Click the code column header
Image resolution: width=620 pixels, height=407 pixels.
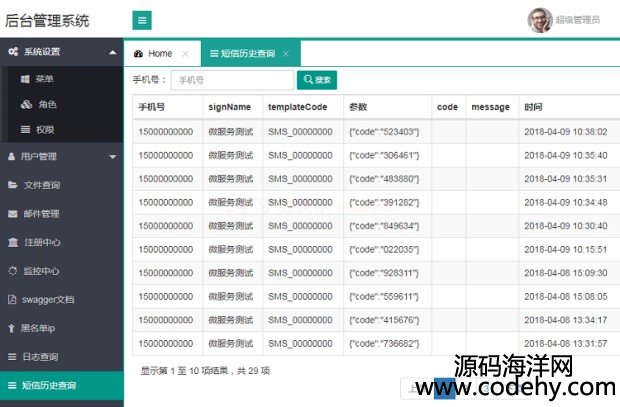pos(447,107)
